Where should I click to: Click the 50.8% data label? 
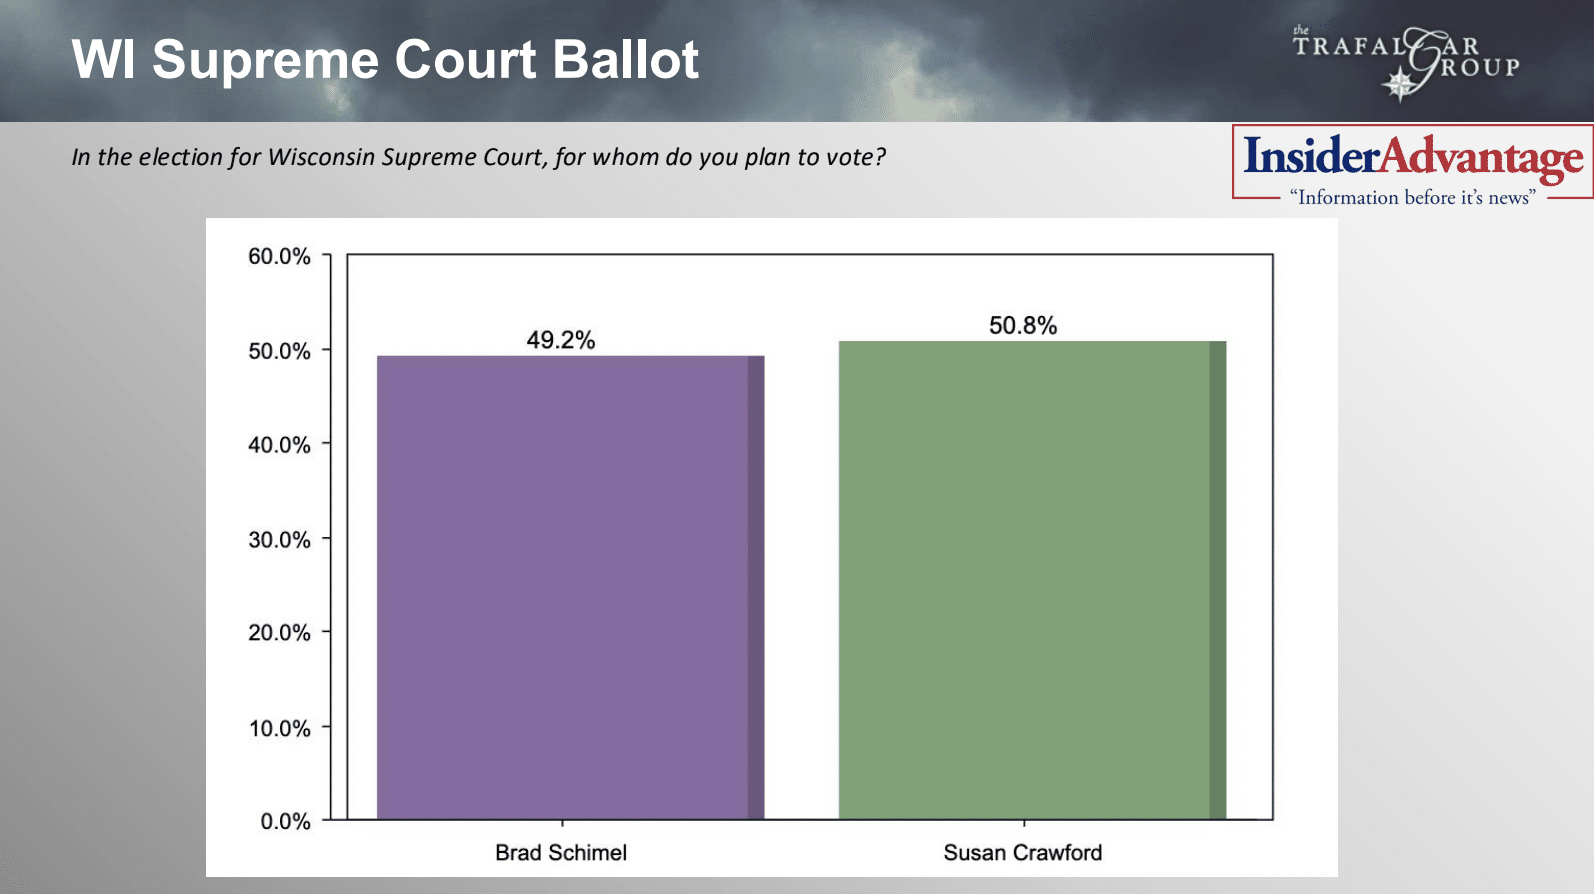point(1023,325)
